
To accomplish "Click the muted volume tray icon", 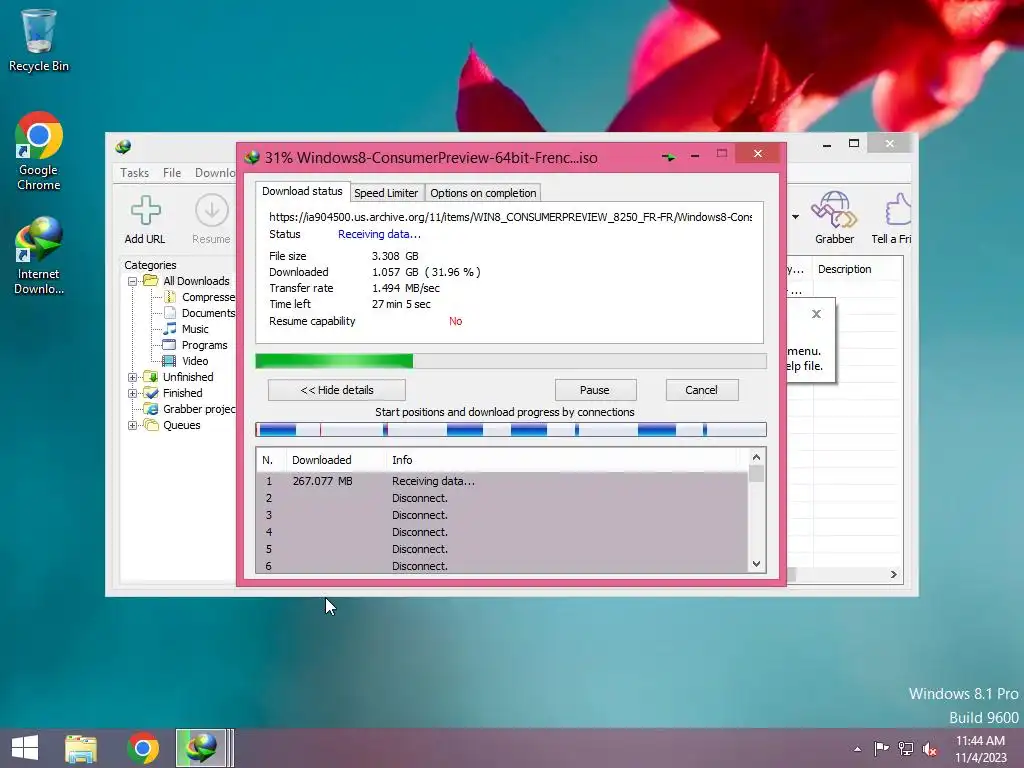I will coord(930,748).
